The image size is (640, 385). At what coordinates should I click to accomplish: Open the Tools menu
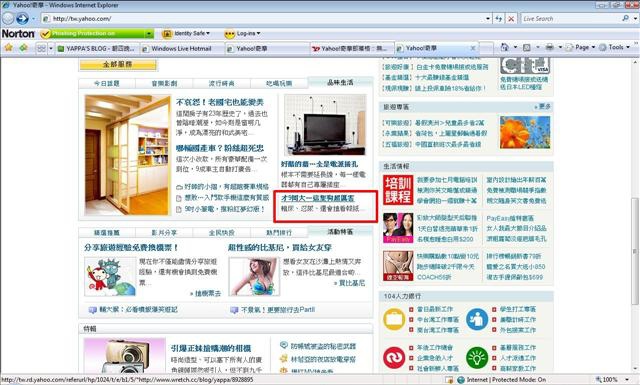614,47
